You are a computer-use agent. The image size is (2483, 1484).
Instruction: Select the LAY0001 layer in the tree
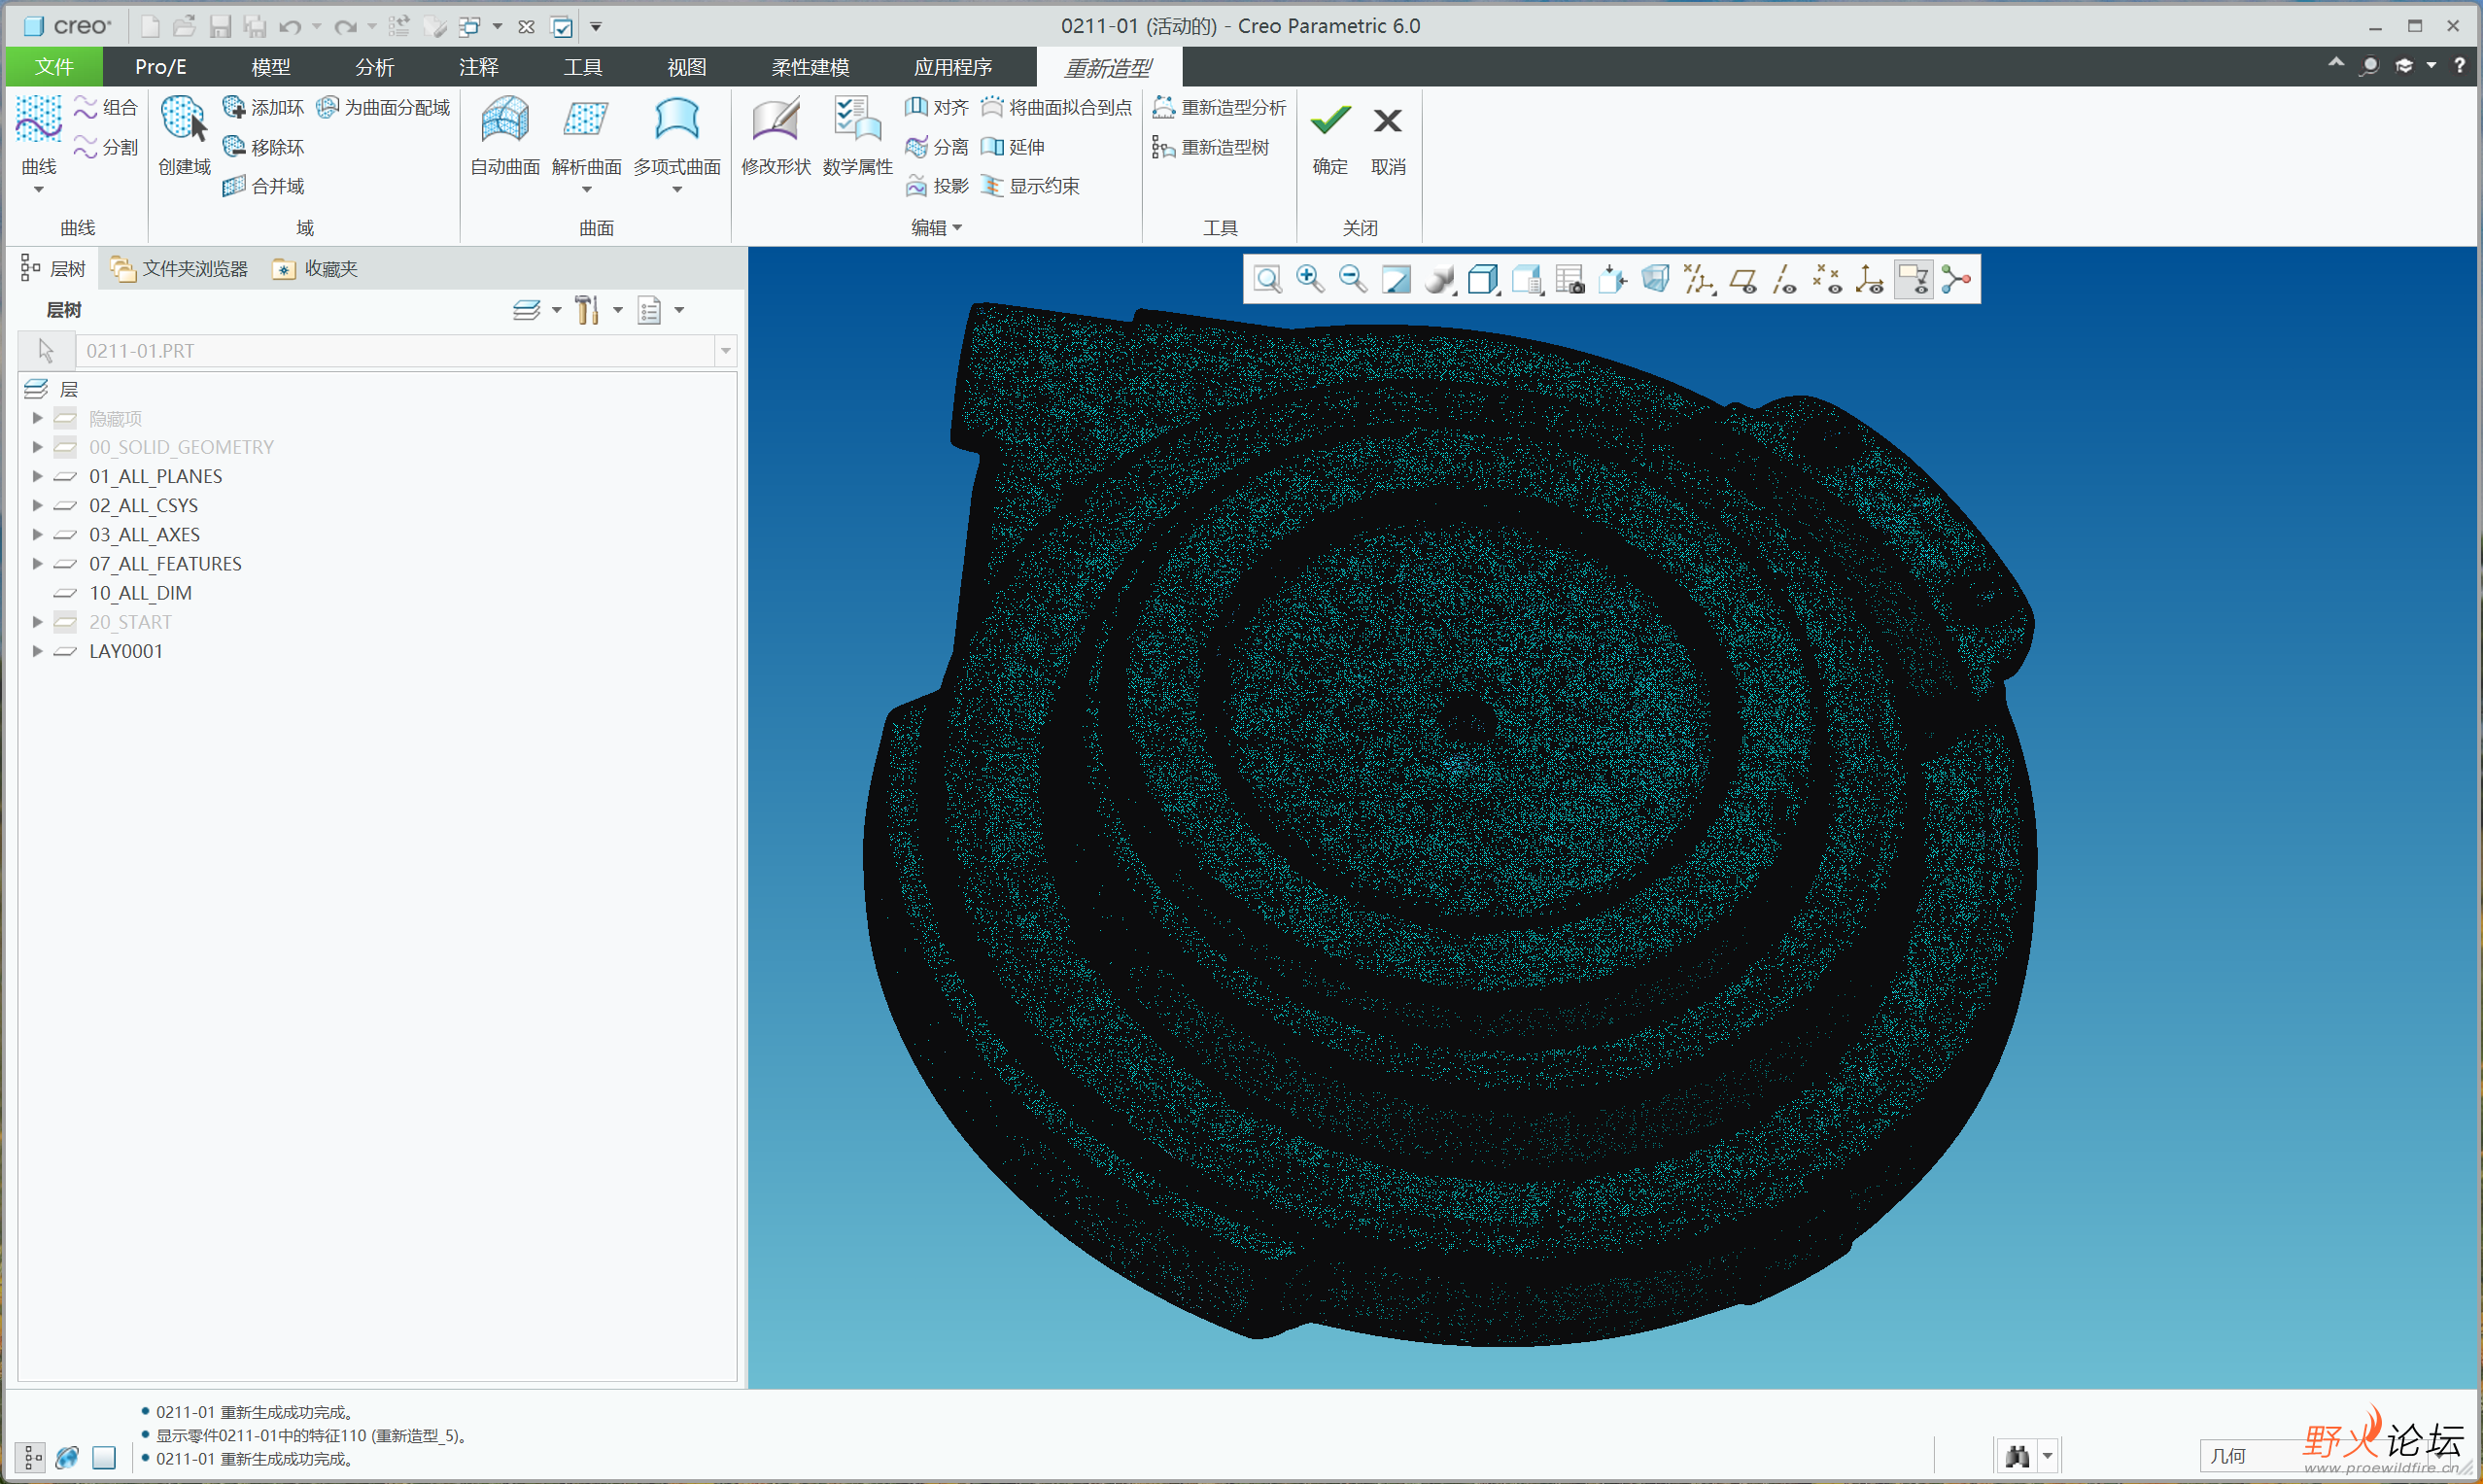tap(126, 650)
